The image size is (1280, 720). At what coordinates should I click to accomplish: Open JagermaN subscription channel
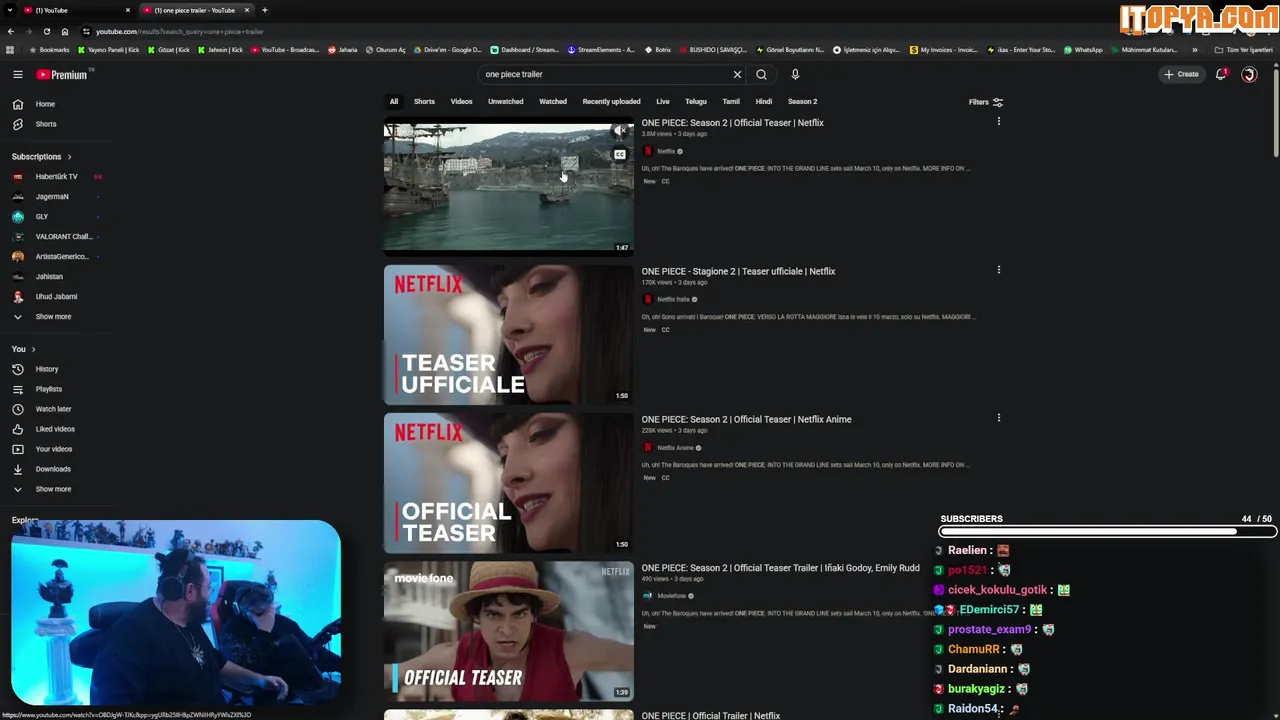[52, 197]
